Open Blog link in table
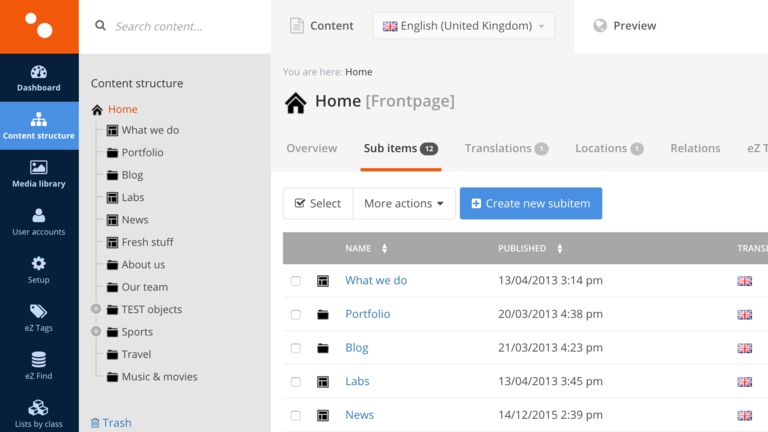 click(357, 348)
